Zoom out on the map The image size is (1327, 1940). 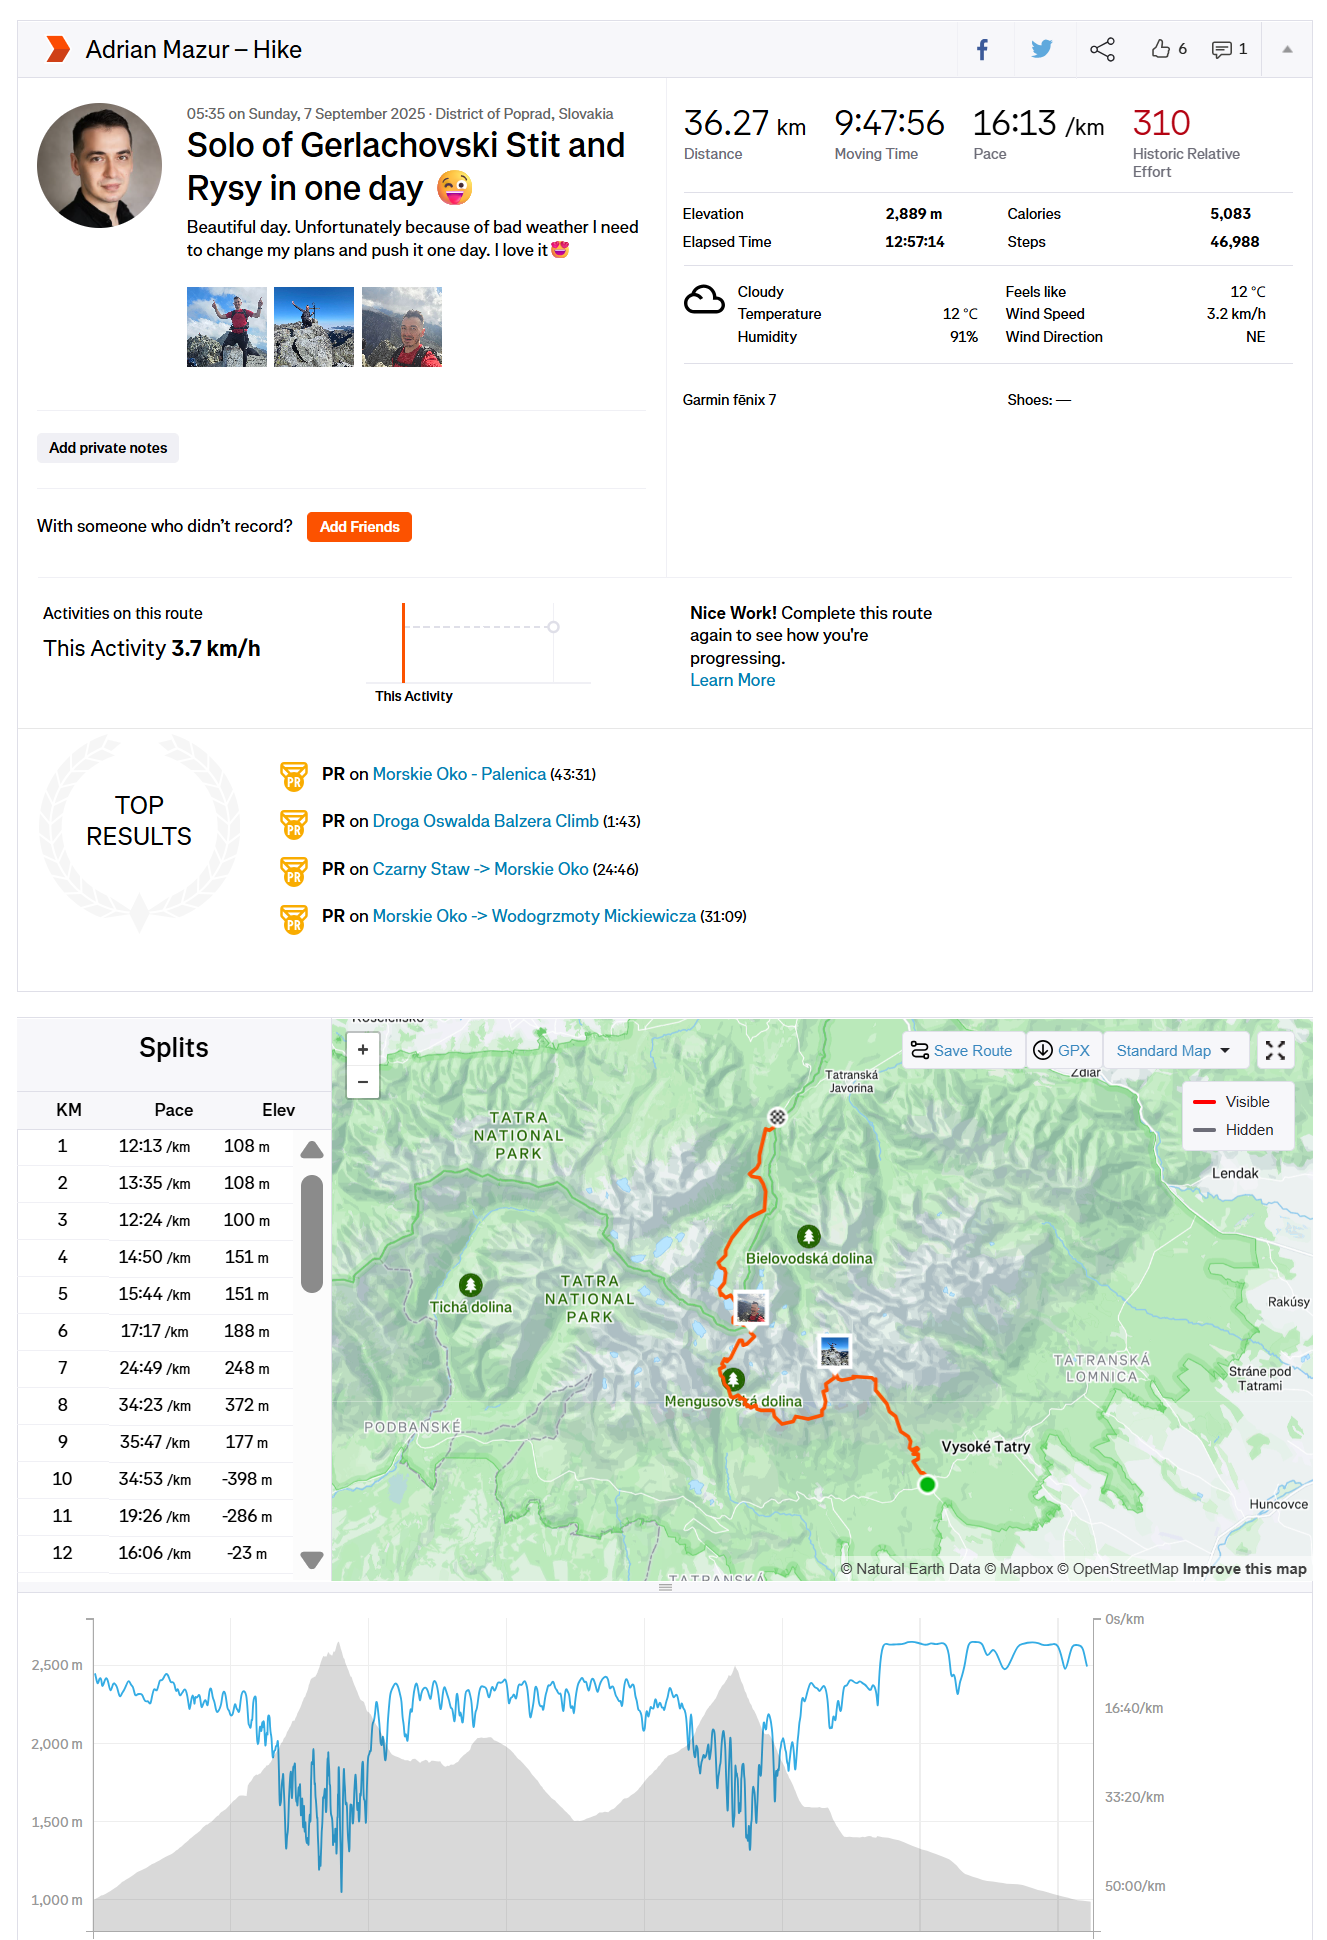point(363,1081)
